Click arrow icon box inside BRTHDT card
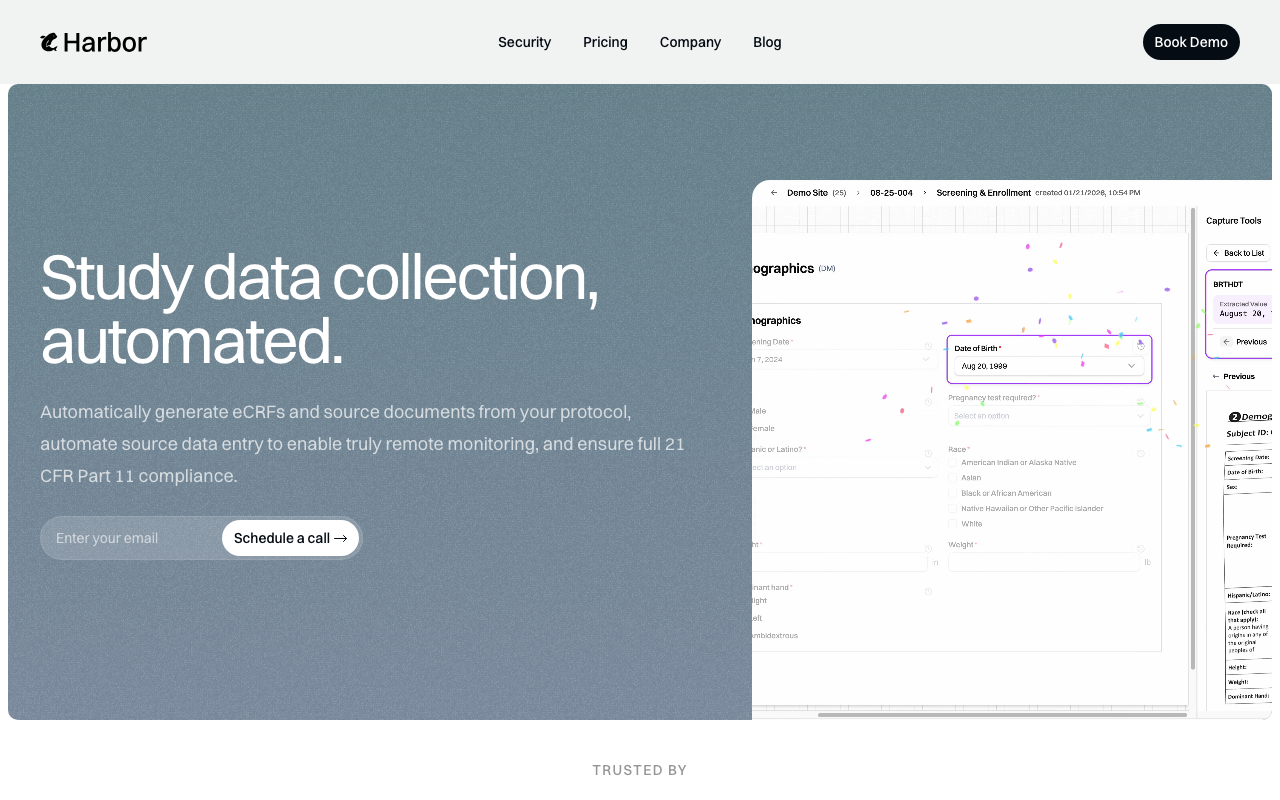This screenshot has width=1280, height=800. tap(1227, 341)
